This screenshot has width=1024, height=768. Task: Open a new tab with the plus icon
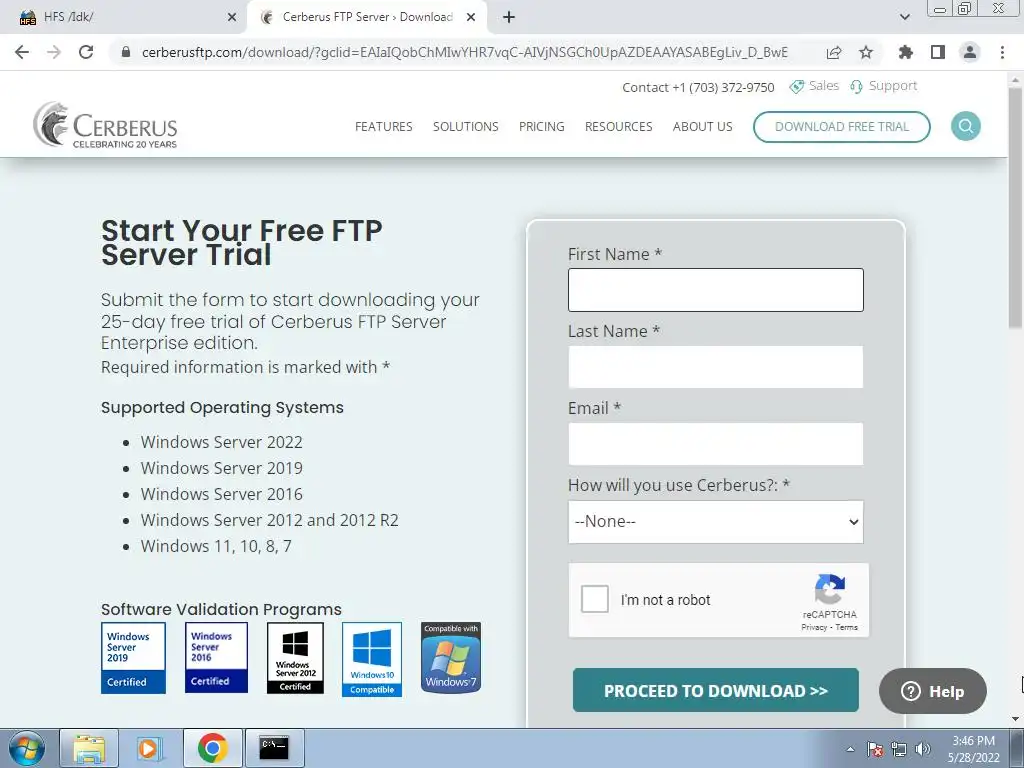[x=509, y=17]
